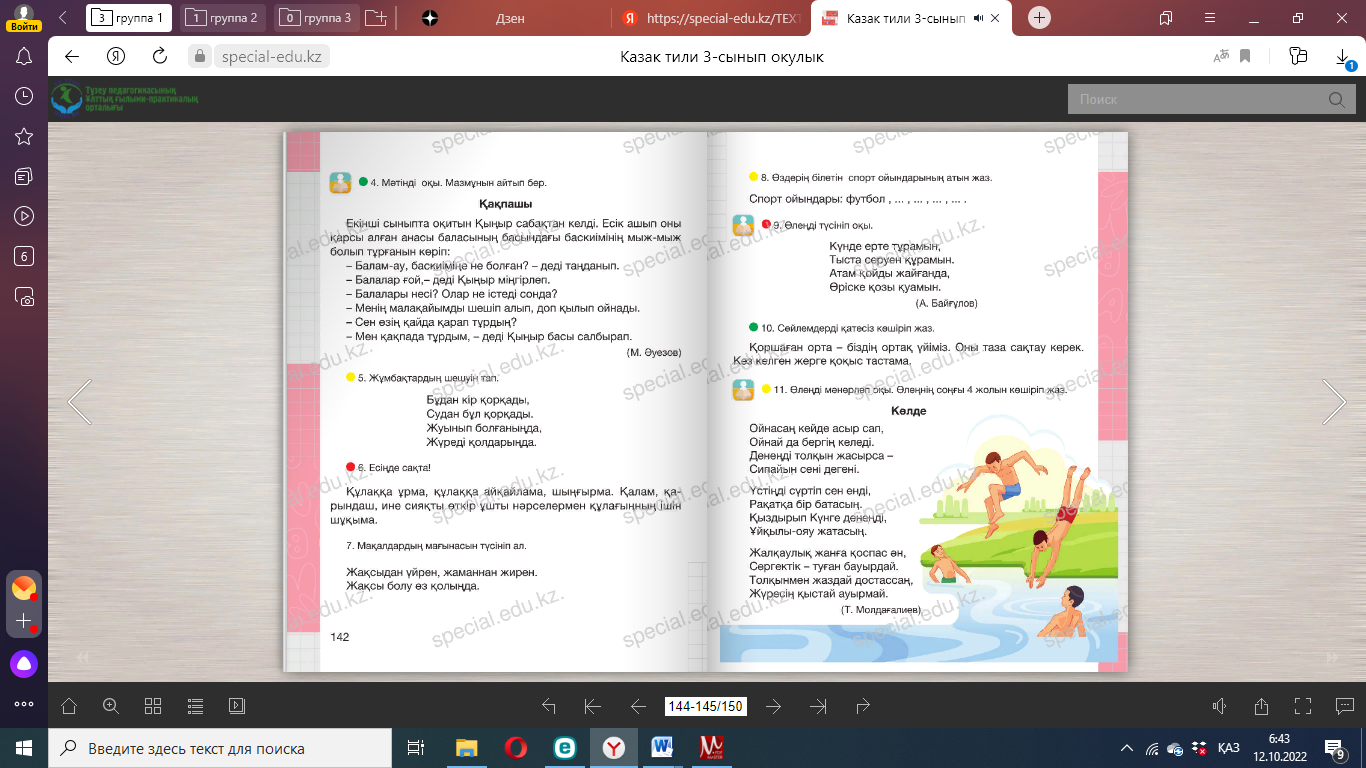Launch Opera browser from the taskbar
The height and width of the screenshot is (768, 1366).
pos(516,748)
